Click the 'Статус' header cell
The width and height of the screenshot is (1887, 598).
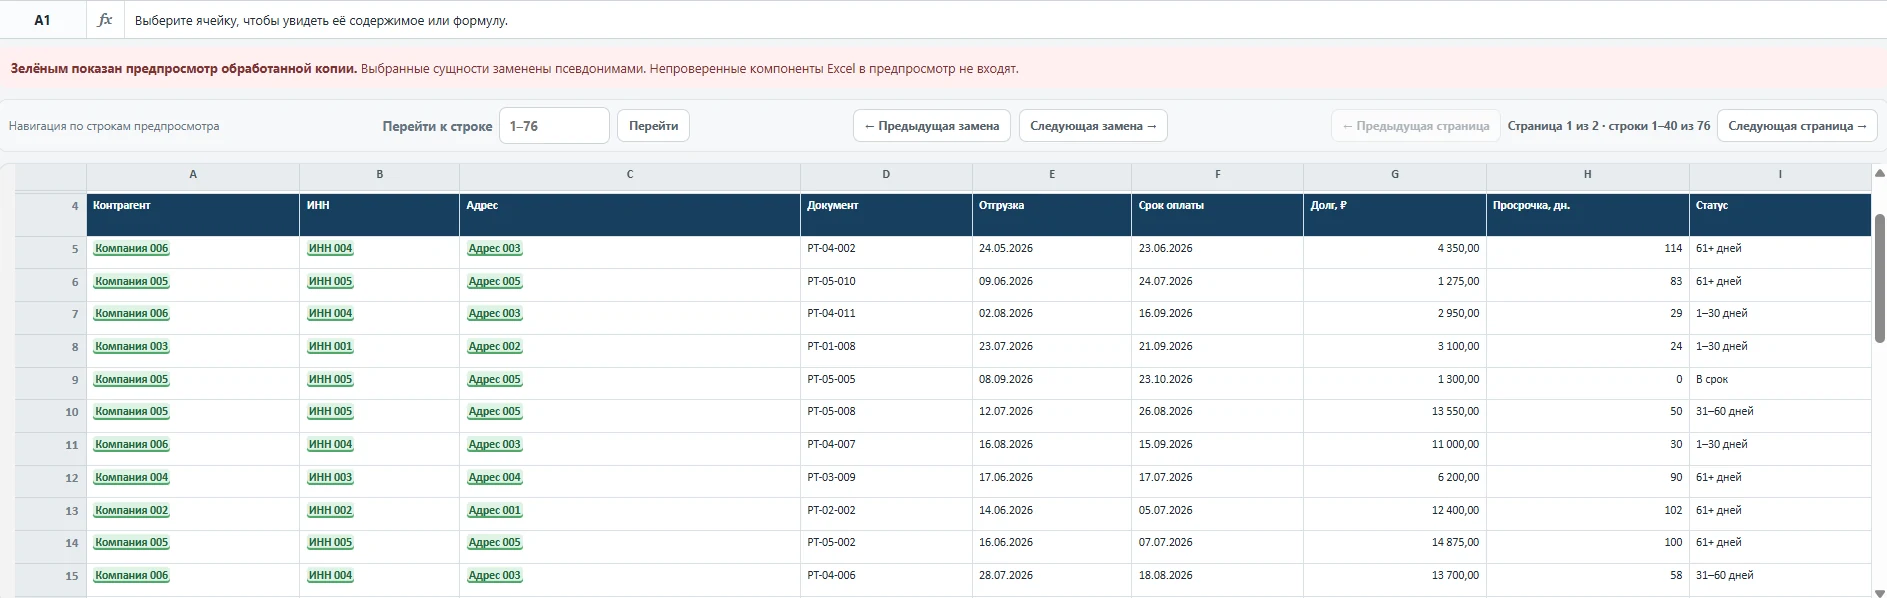click(1780, 214)
